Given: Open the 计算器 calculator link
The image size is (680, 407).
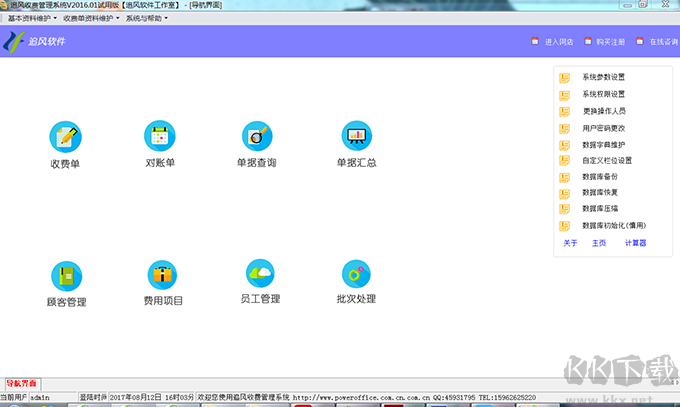Looking at the screenshot, I should pos(635,242).
